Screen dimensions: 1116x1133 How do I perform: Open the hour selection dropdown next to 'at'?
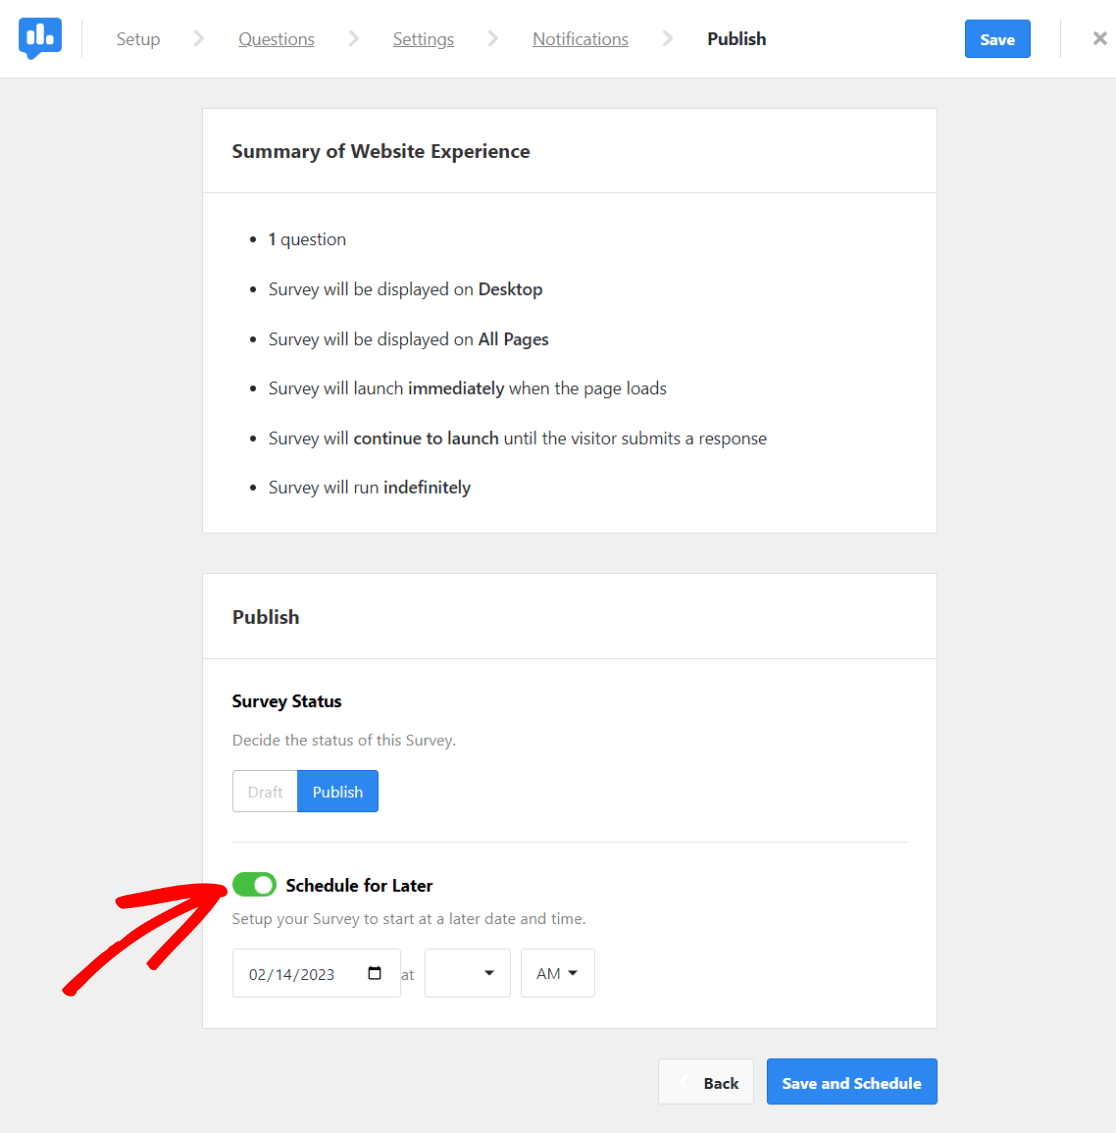[x=467, y=973]
